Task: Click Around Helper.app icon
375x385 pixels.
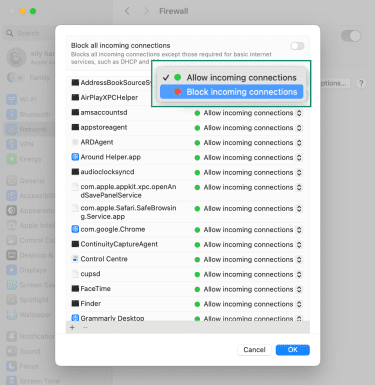Action: tap(75, 157)
